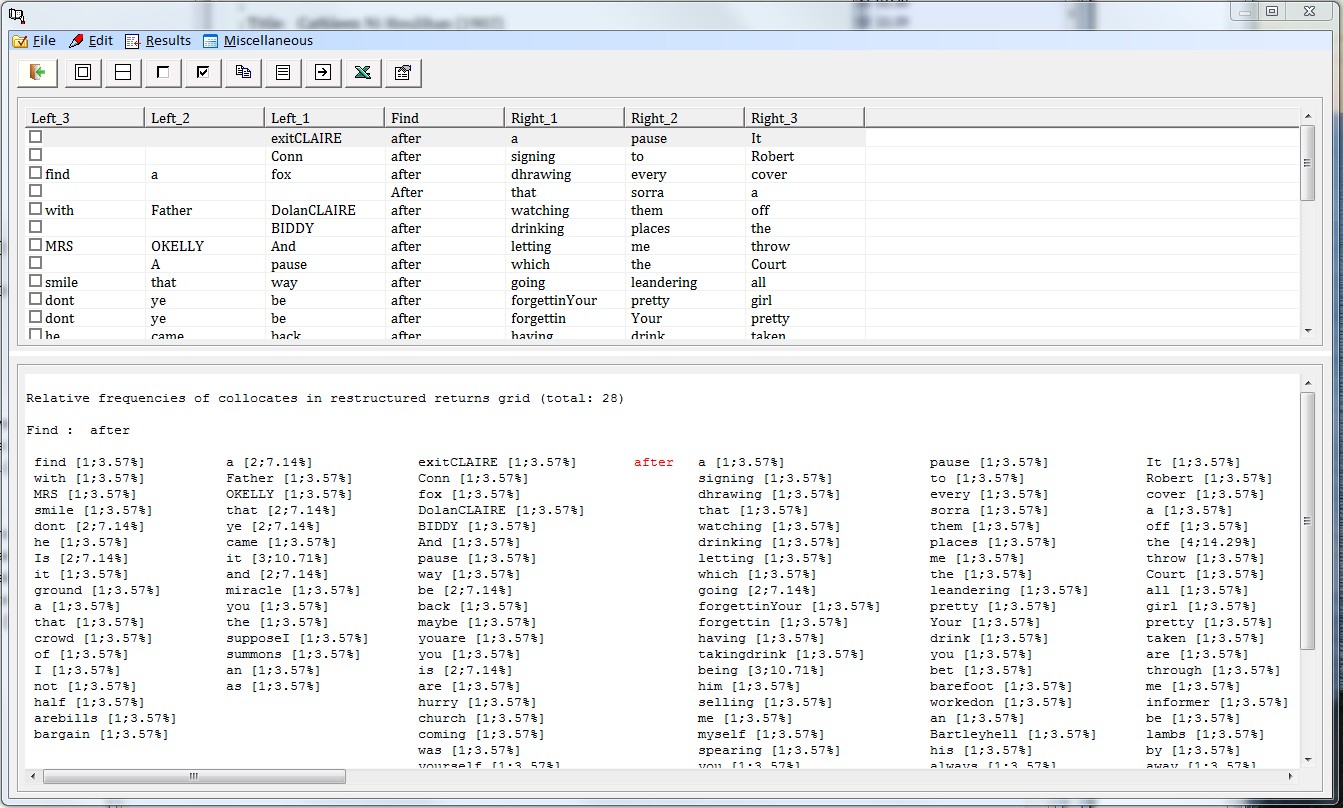This screenshot has width=1343, height=808.
Task: Click the results grid scroll-down arrow
Action: click(1307, 331)
